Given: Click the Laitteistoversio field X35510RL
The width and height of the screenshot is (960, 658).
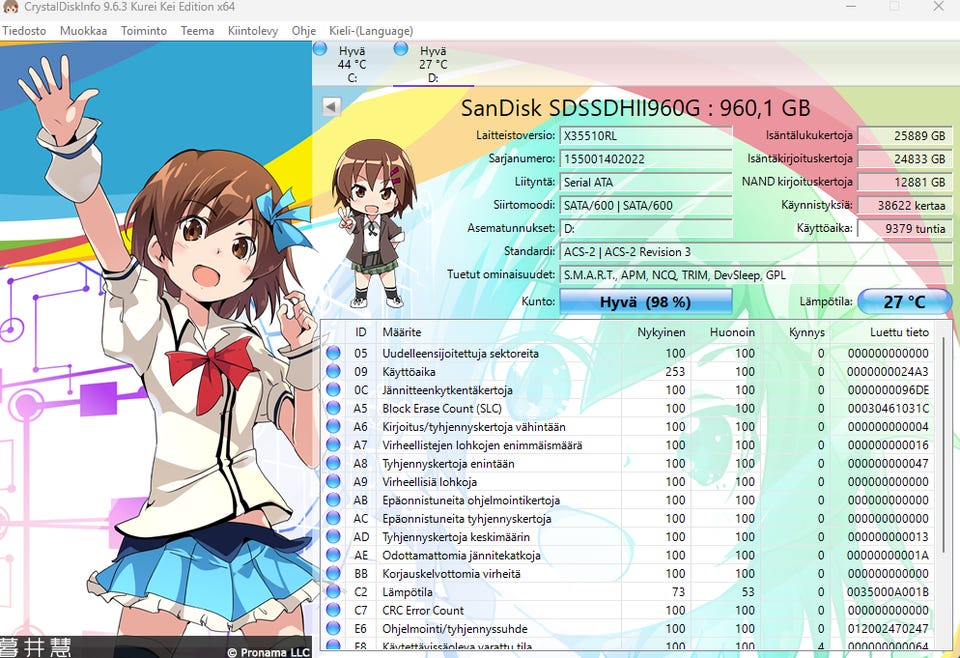Looking at the screenshot, I should 646,136.
